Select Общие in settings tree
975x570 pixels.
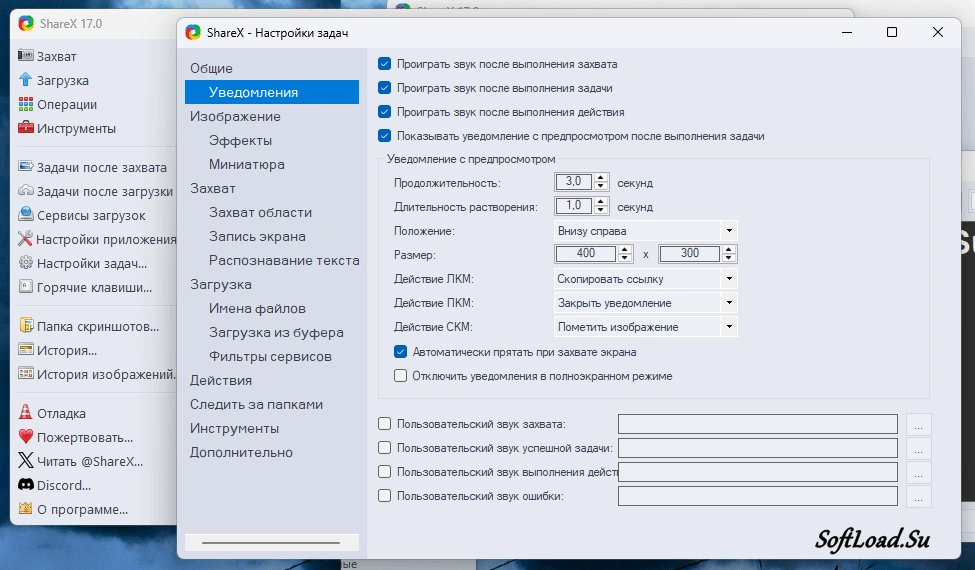coord(211,68)
